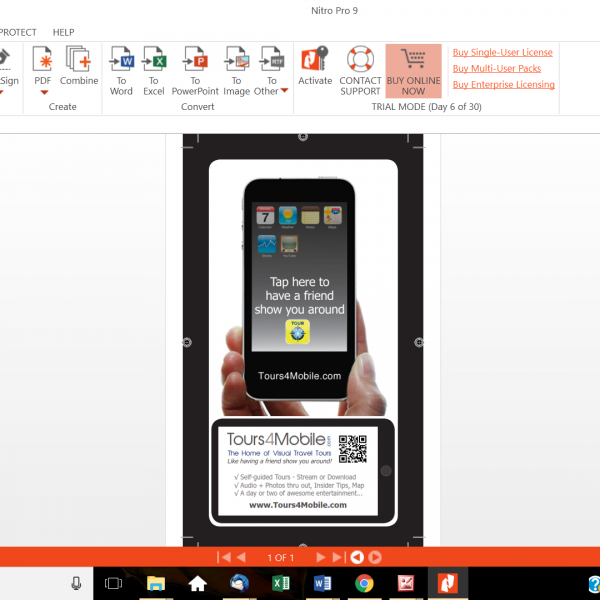
Task: Open Thunderbird from the taskbar
Action: (239, 584)
